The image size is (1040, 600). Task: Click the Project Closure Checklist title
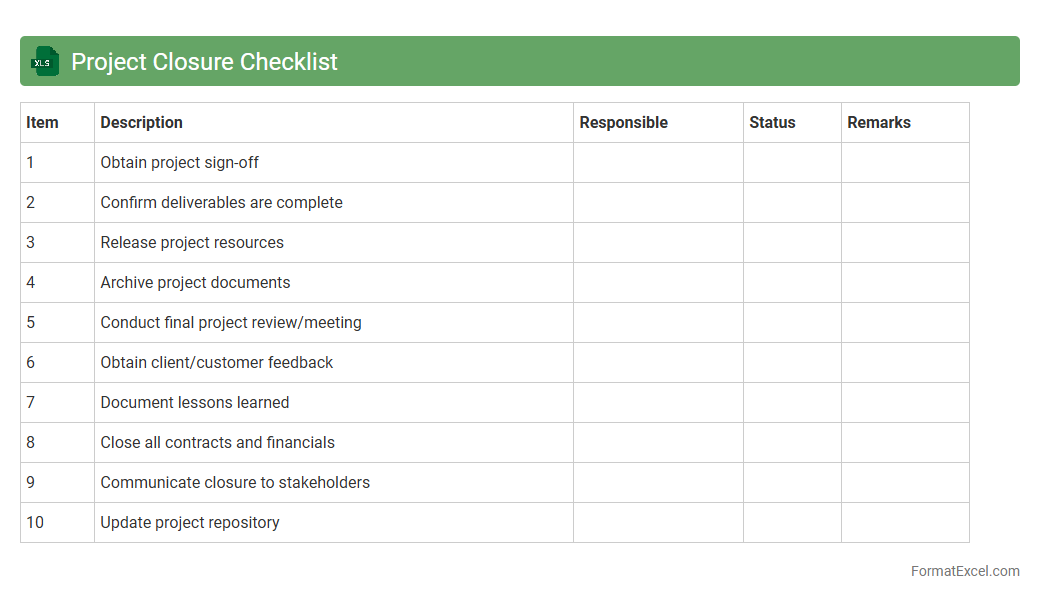(204, 62)
